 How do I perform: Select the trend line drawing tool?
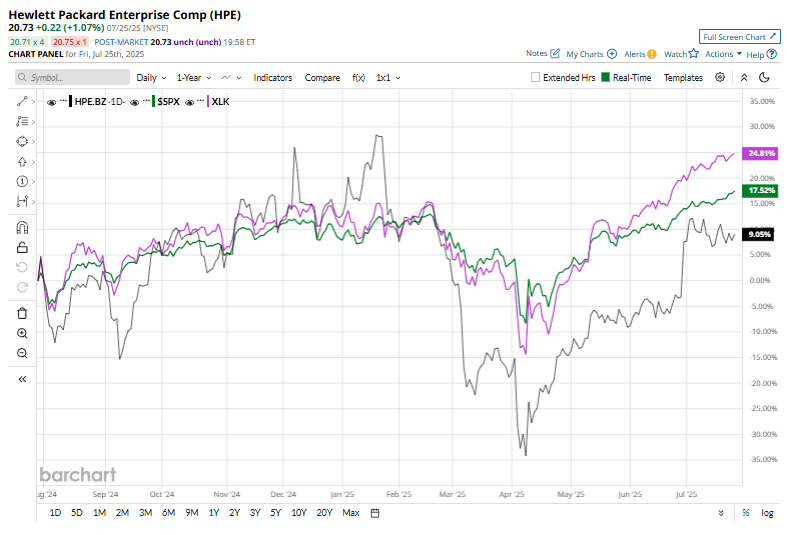22,101
